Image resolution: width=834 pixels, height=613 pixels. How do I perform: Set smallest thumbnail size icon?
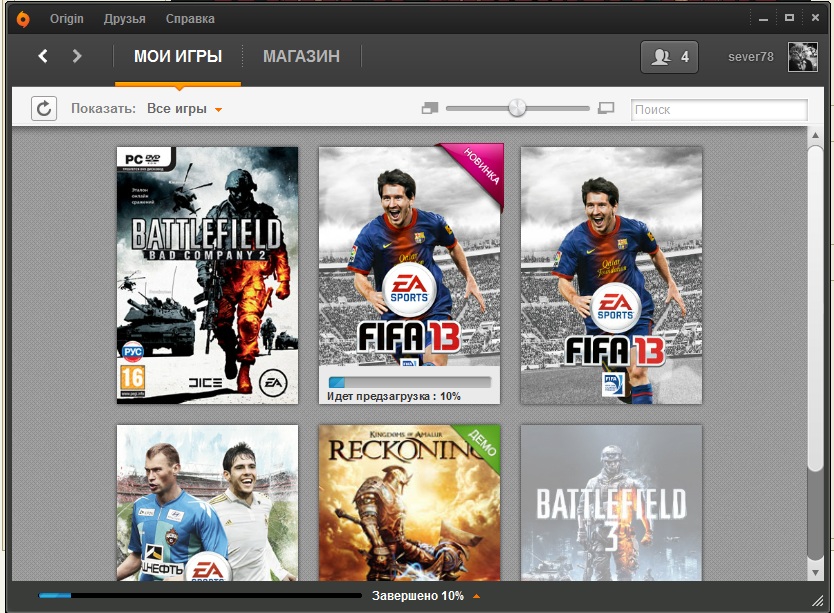tap(430, 109)
